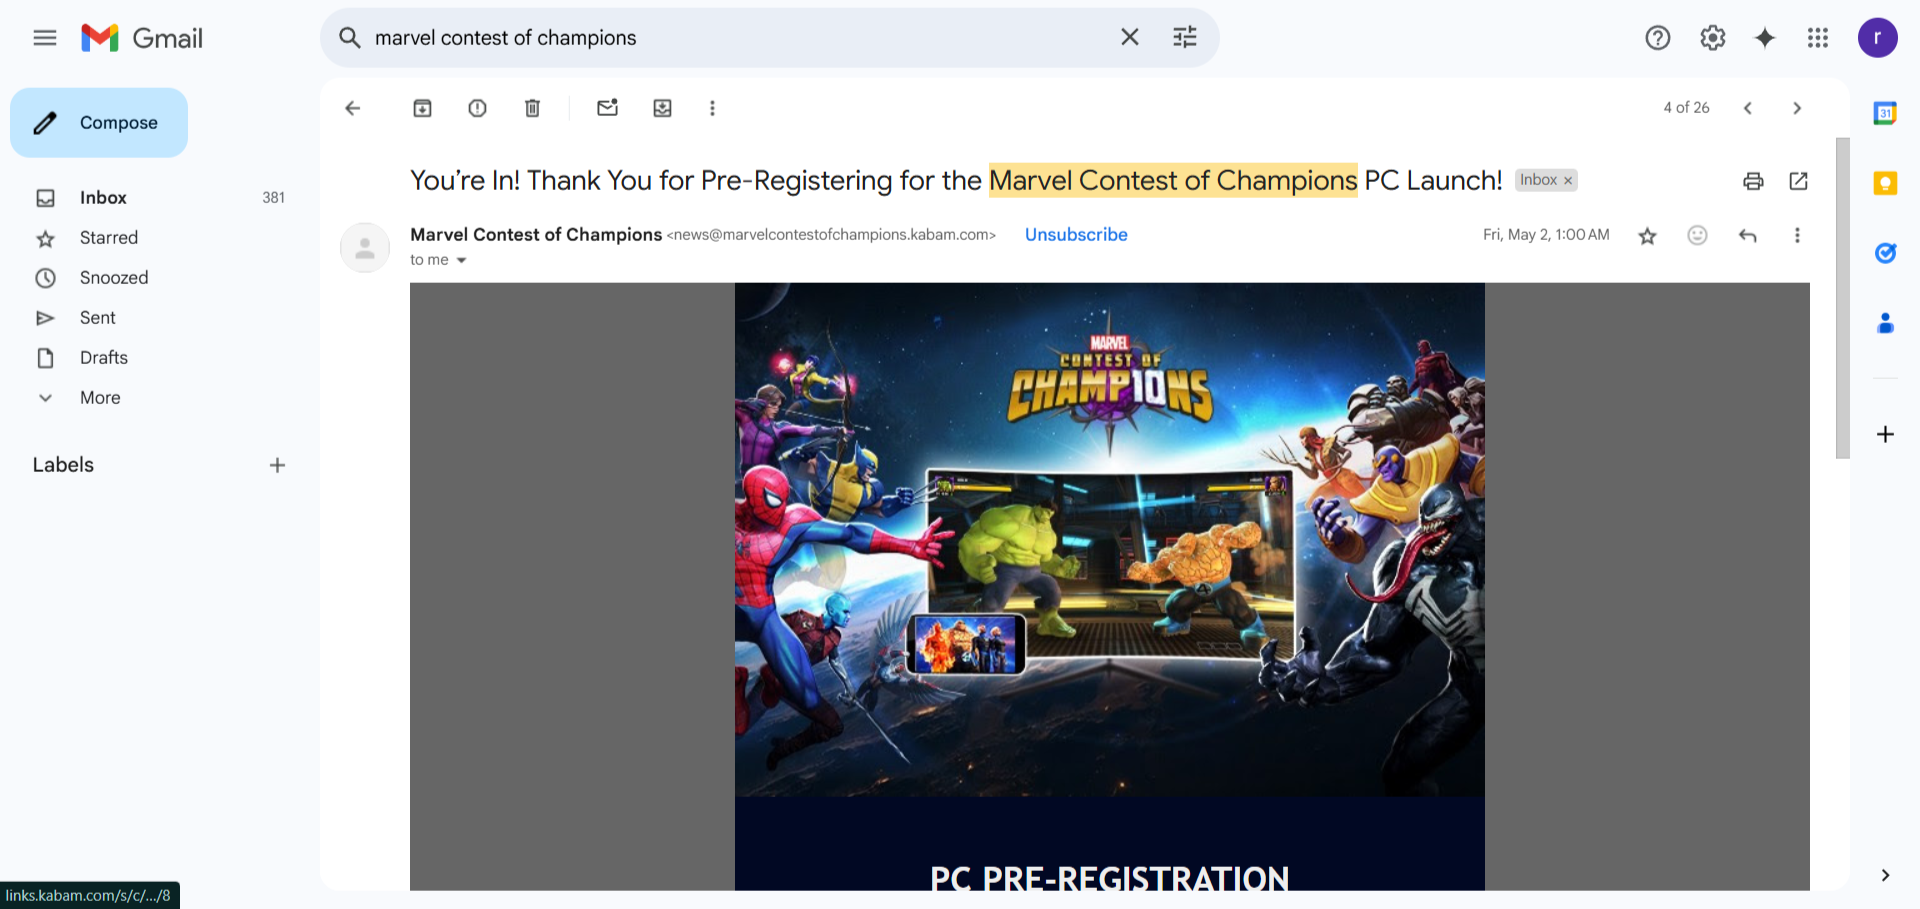Toggle the main menu hamburger button
Screen dimensions: 1920x909
point(45,38)
